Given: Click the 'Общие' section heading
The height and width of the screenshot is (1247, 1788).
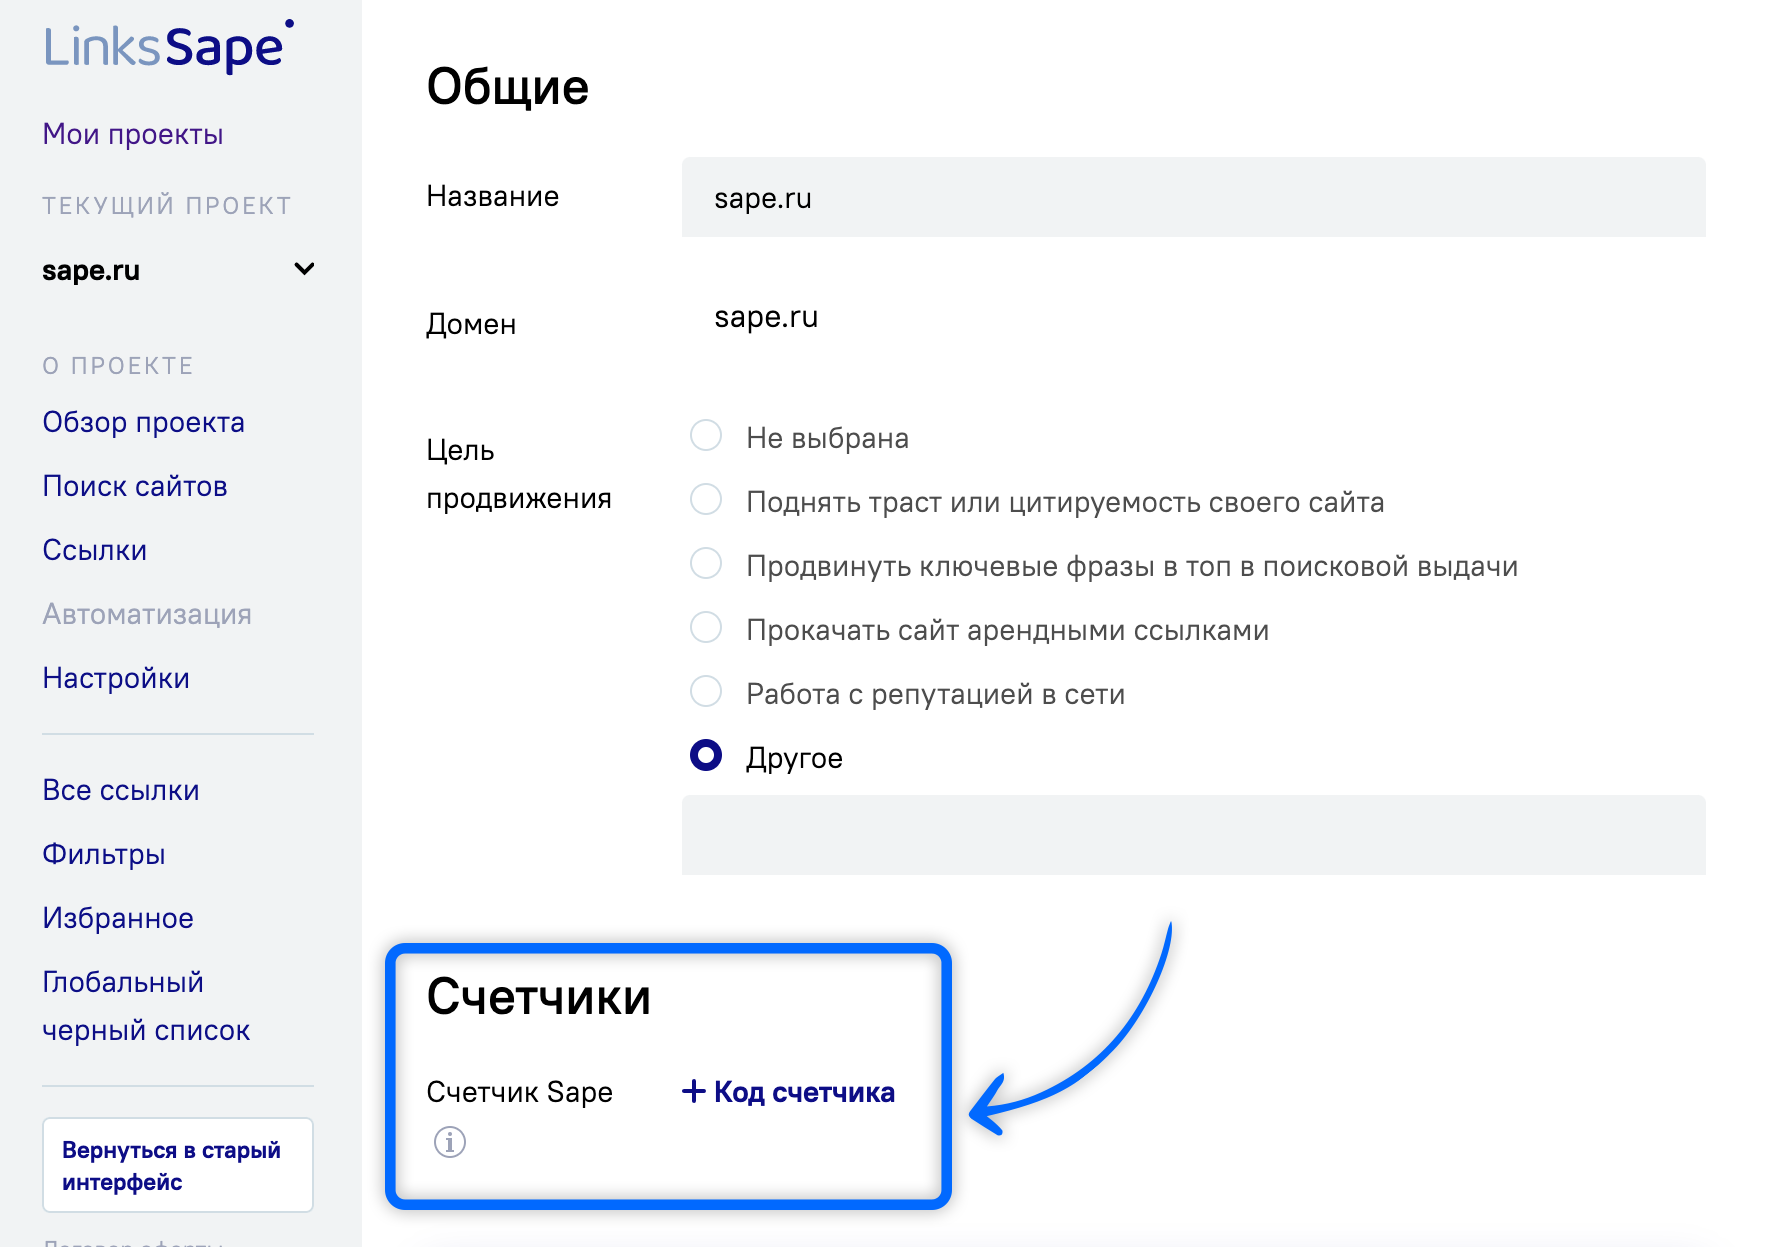Looking at the screenshot, I should tap(508, 87).
